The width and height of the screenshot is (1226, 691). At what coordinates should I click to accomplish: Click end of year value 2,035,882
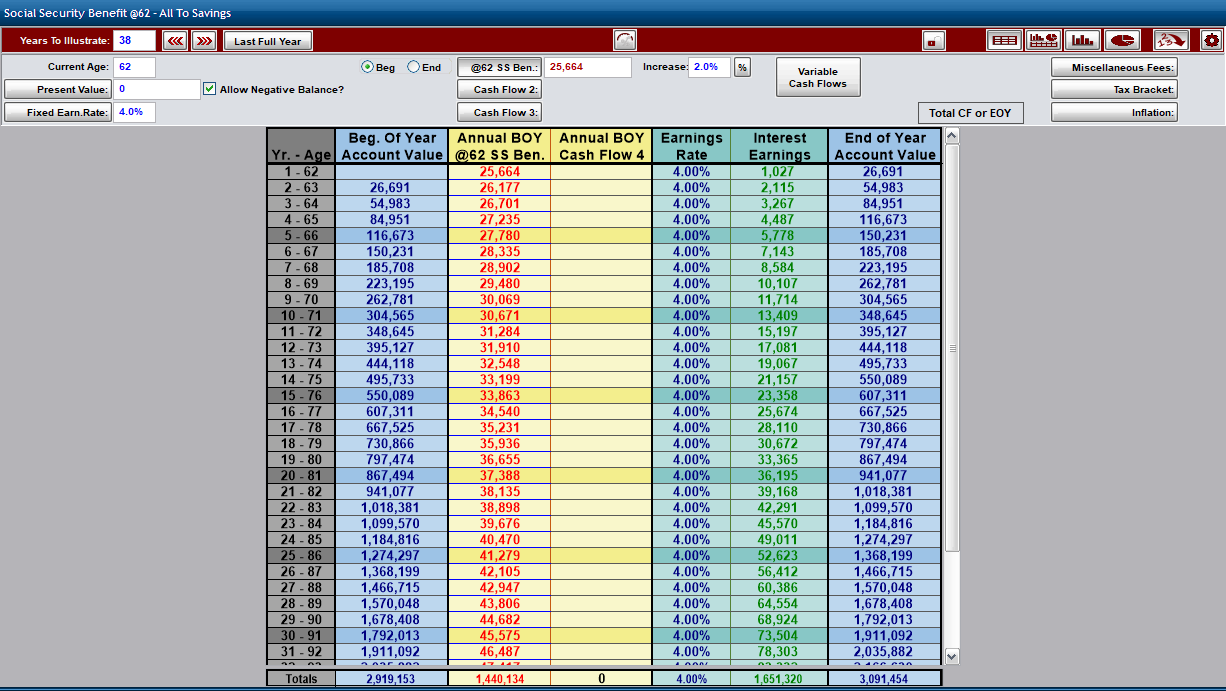(885, 652)
